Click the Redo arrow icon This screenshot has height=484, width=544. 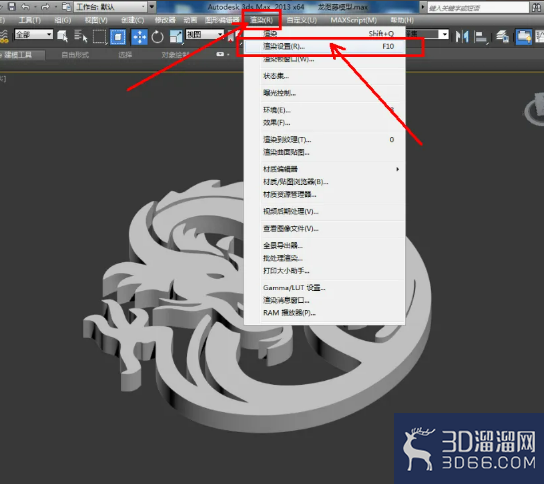point(45,7)
